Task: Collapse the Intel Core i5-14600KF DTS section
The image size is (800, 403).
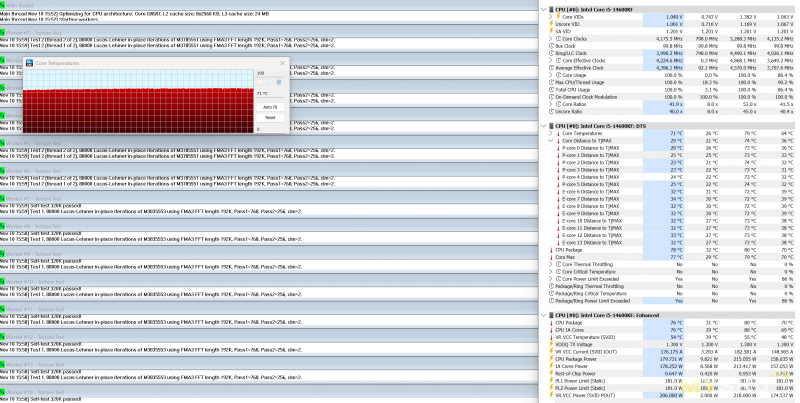Action: [542, 126]
